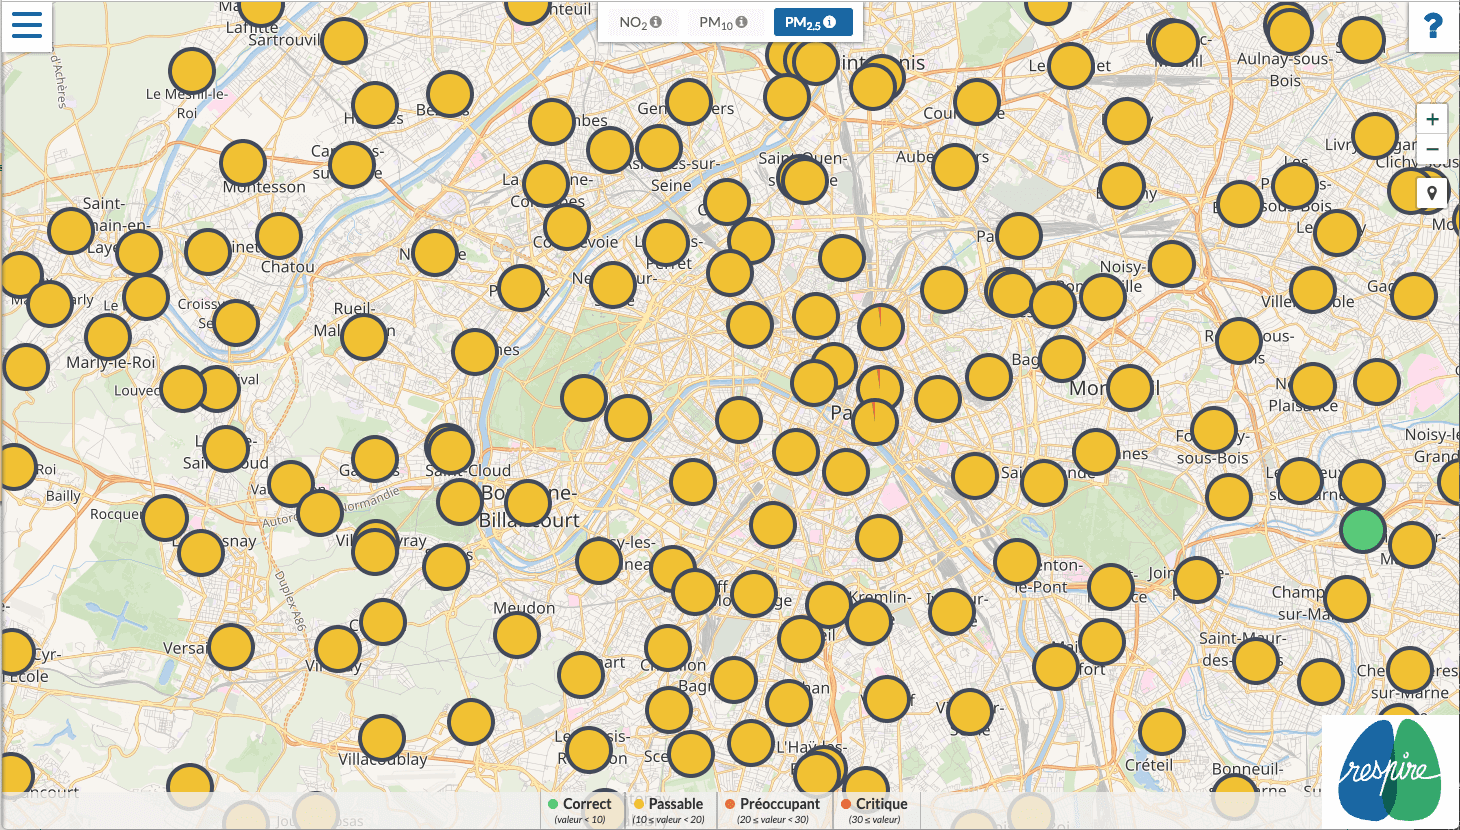Click the Préoccupant legend entry
Viewport: 1460px width, 830px height.
pyautogui.click(x=772, y=810)
